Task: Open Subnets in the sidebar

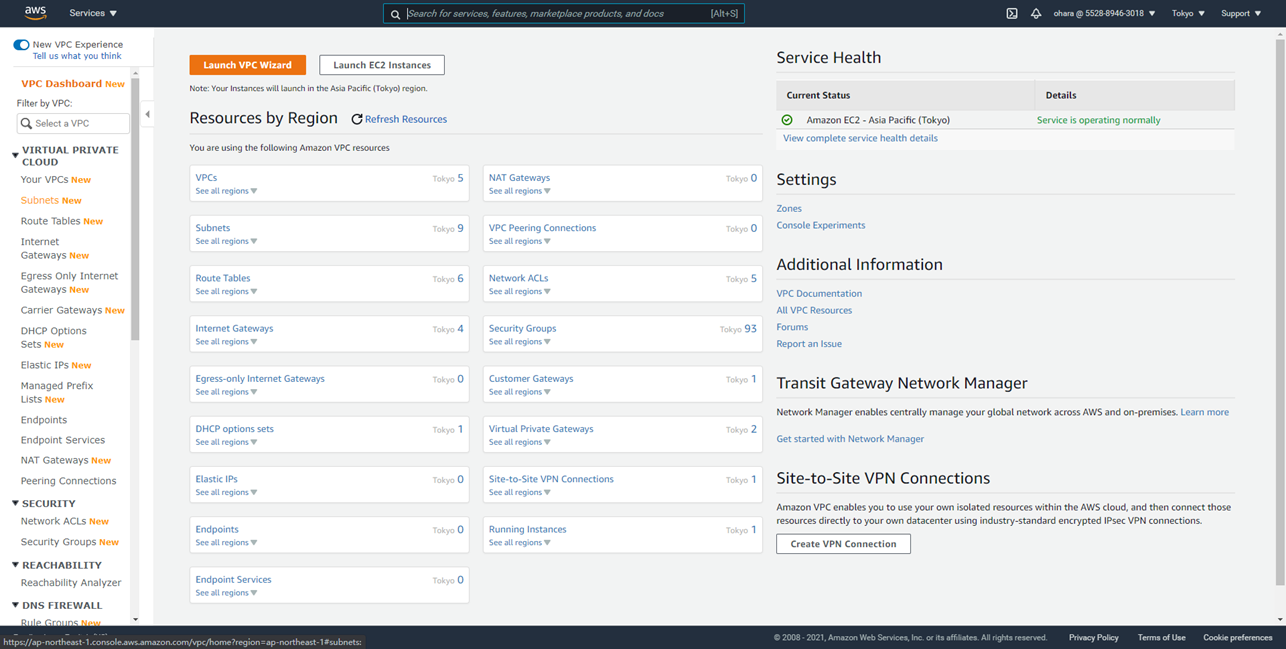Action: (x=40, y=200)
